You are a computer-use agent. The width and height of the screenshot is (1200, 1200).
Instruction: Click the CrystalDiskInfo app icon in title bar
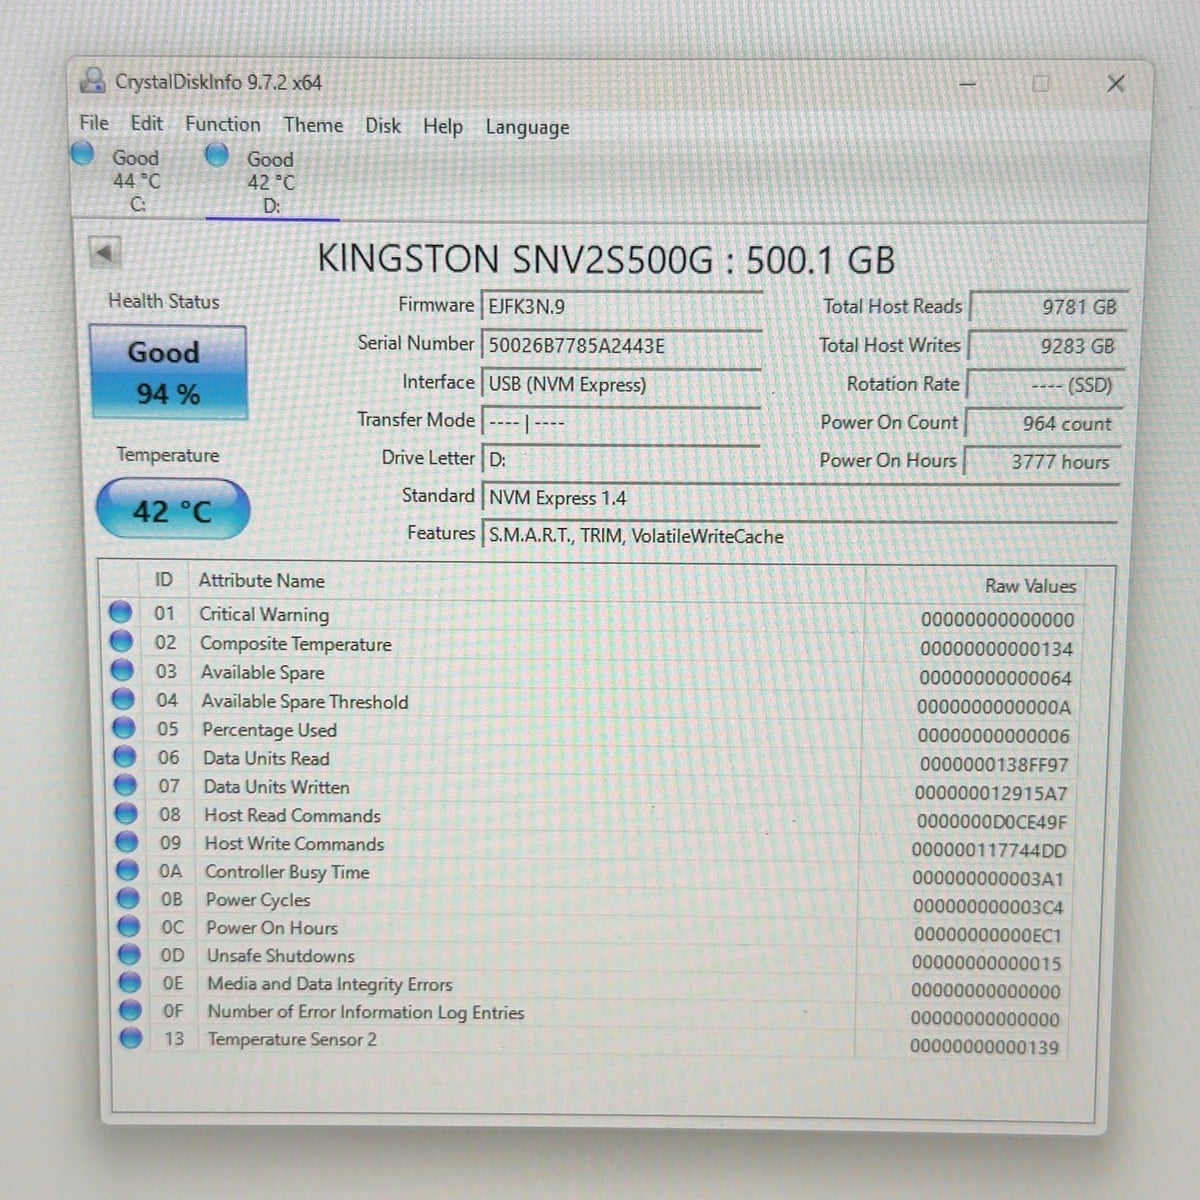[x=92, y=80]
